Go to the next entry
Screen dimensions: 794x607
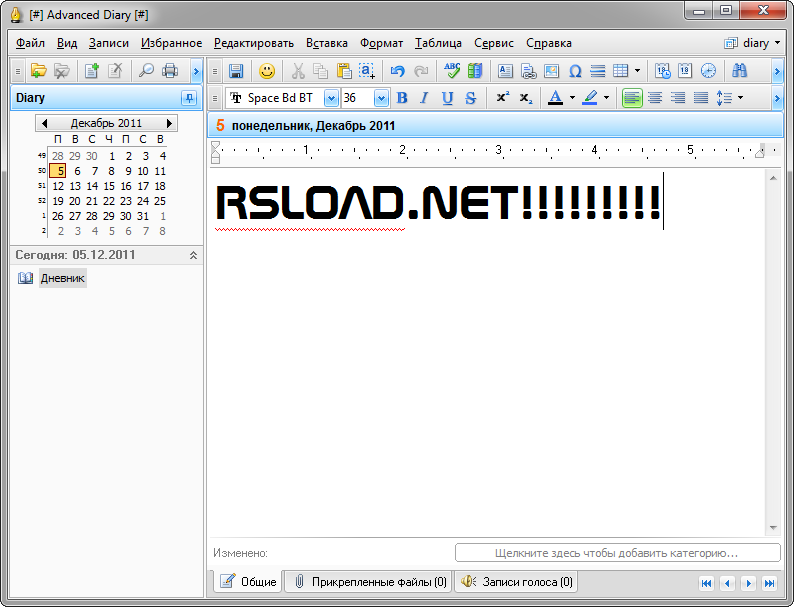click(748, 583)
